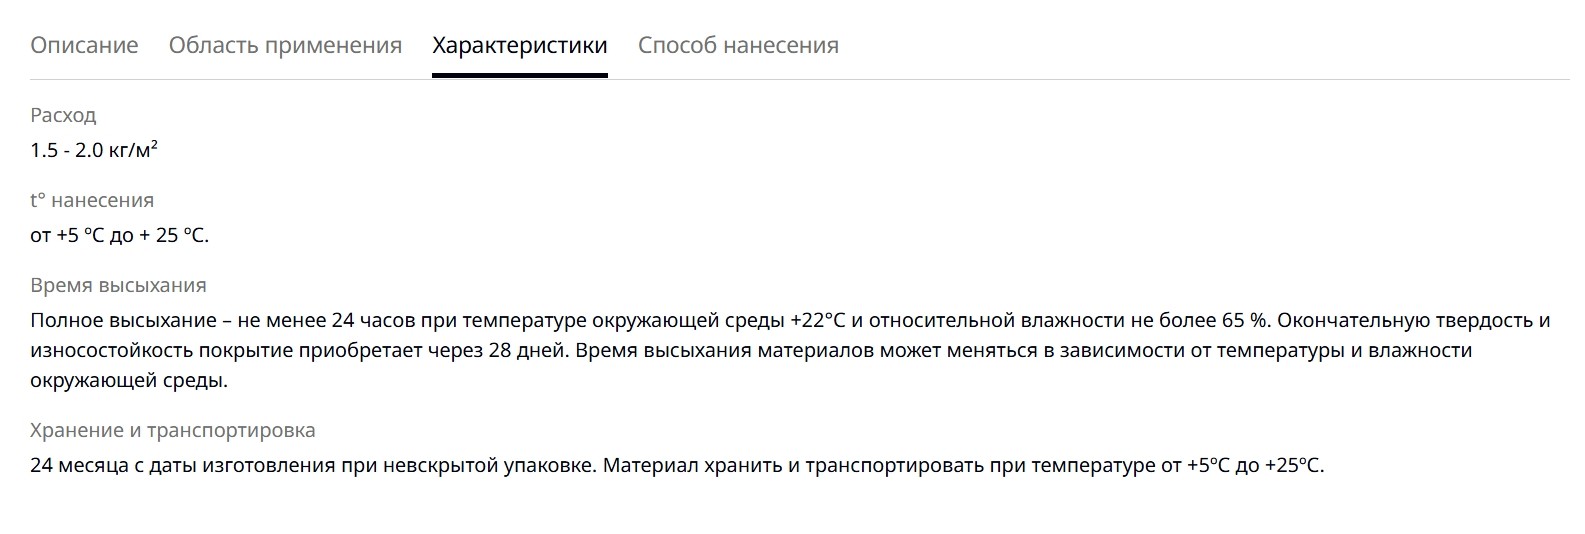Click the black underline under Характеристики
The height and width of the screenshot is (534, 1585).
[520, 75]
